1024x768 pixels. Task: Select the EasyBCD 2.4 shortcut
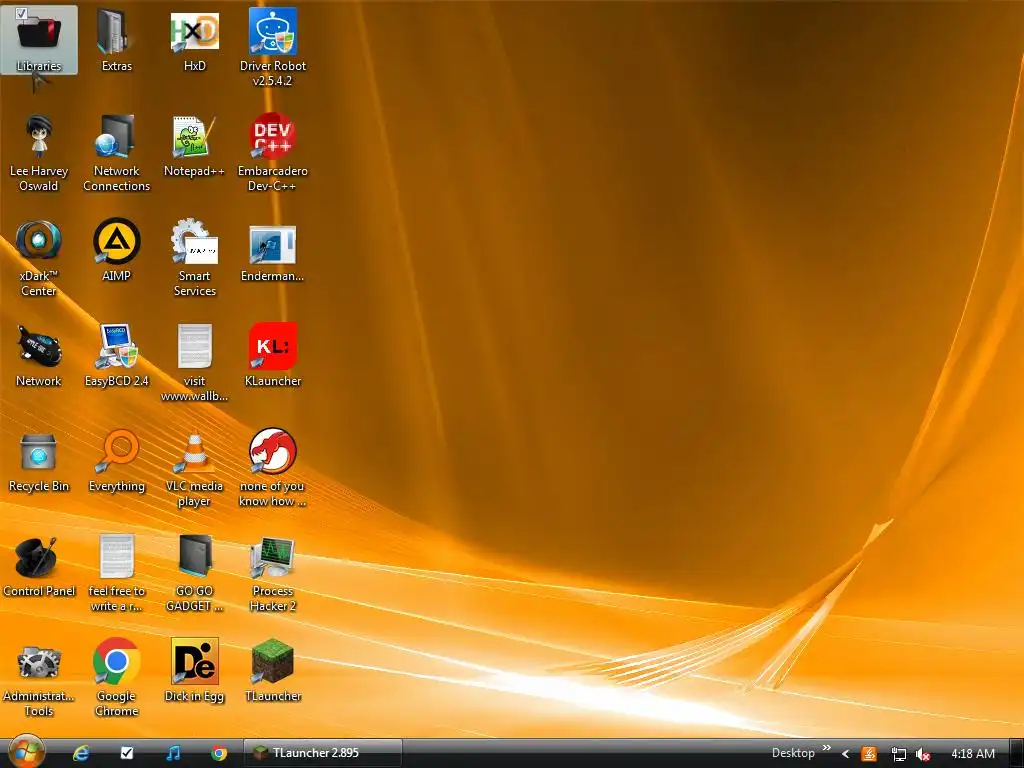(116, 355)
